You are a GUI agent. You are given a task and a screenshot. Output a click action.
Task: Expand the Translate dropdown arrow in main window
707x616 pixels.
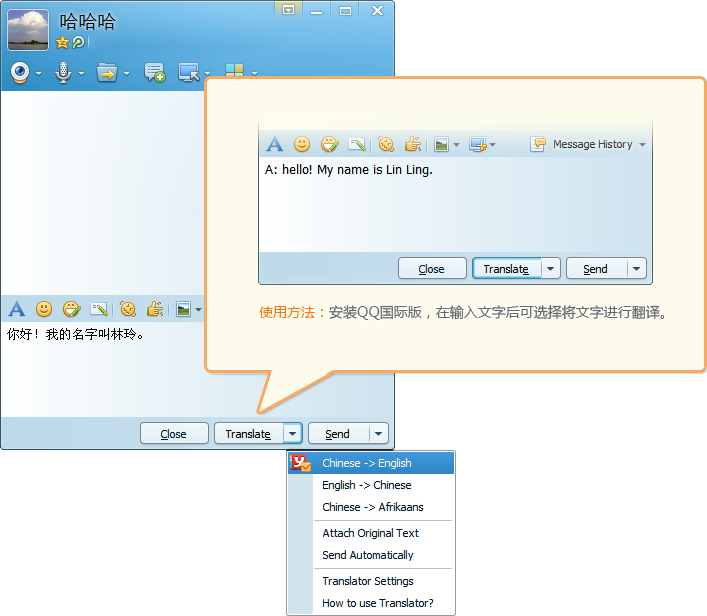[291, 434]
